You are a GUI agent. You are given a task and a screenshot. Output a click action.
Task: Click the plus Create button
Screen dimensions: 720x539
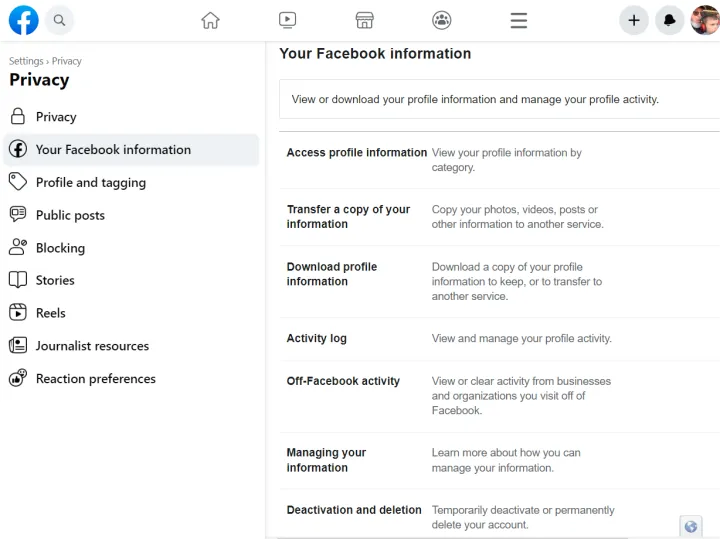[633, 20]
